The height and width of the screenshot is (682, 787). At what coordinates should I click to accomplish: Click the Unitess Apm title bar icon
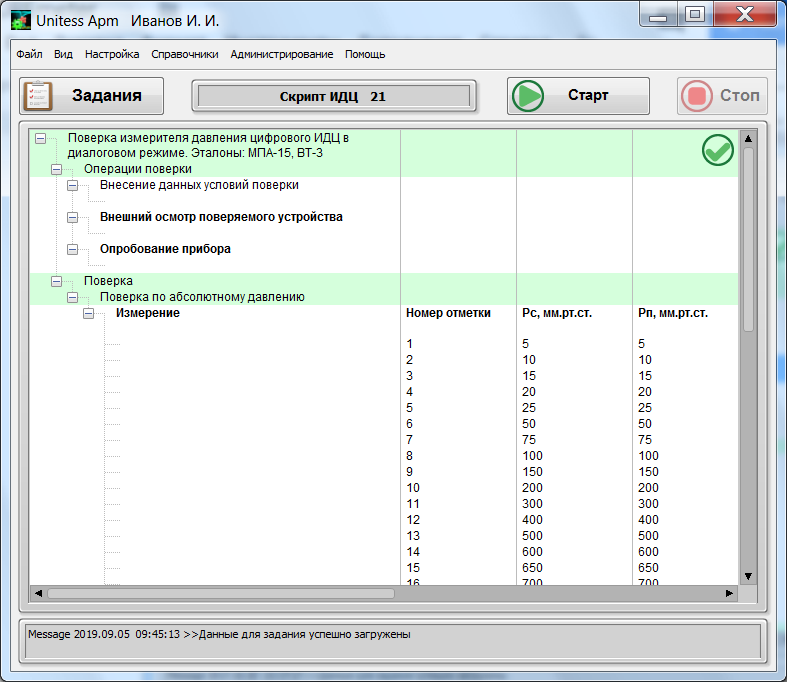20,20
